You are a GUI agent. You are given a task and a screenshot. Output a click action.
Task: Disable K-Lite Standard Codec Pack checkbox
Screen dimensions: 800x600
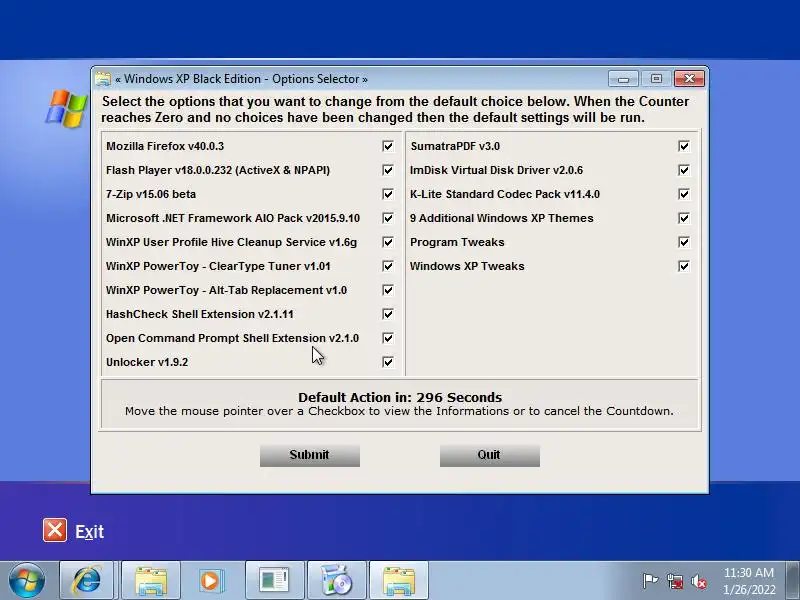point(684,194)
